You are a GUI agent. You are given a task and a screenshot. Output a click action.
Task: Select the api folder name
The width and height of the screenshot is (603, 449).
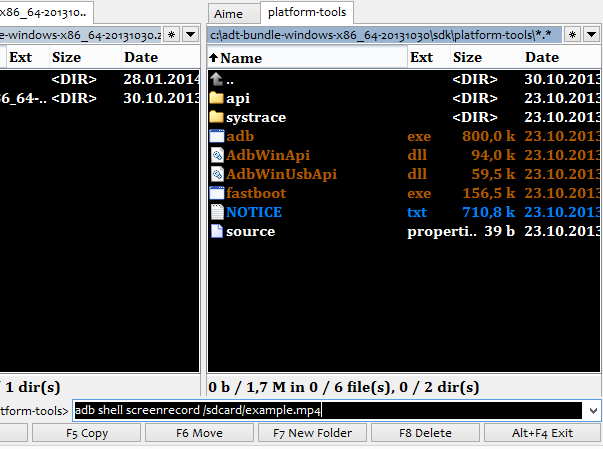point(238,99)
